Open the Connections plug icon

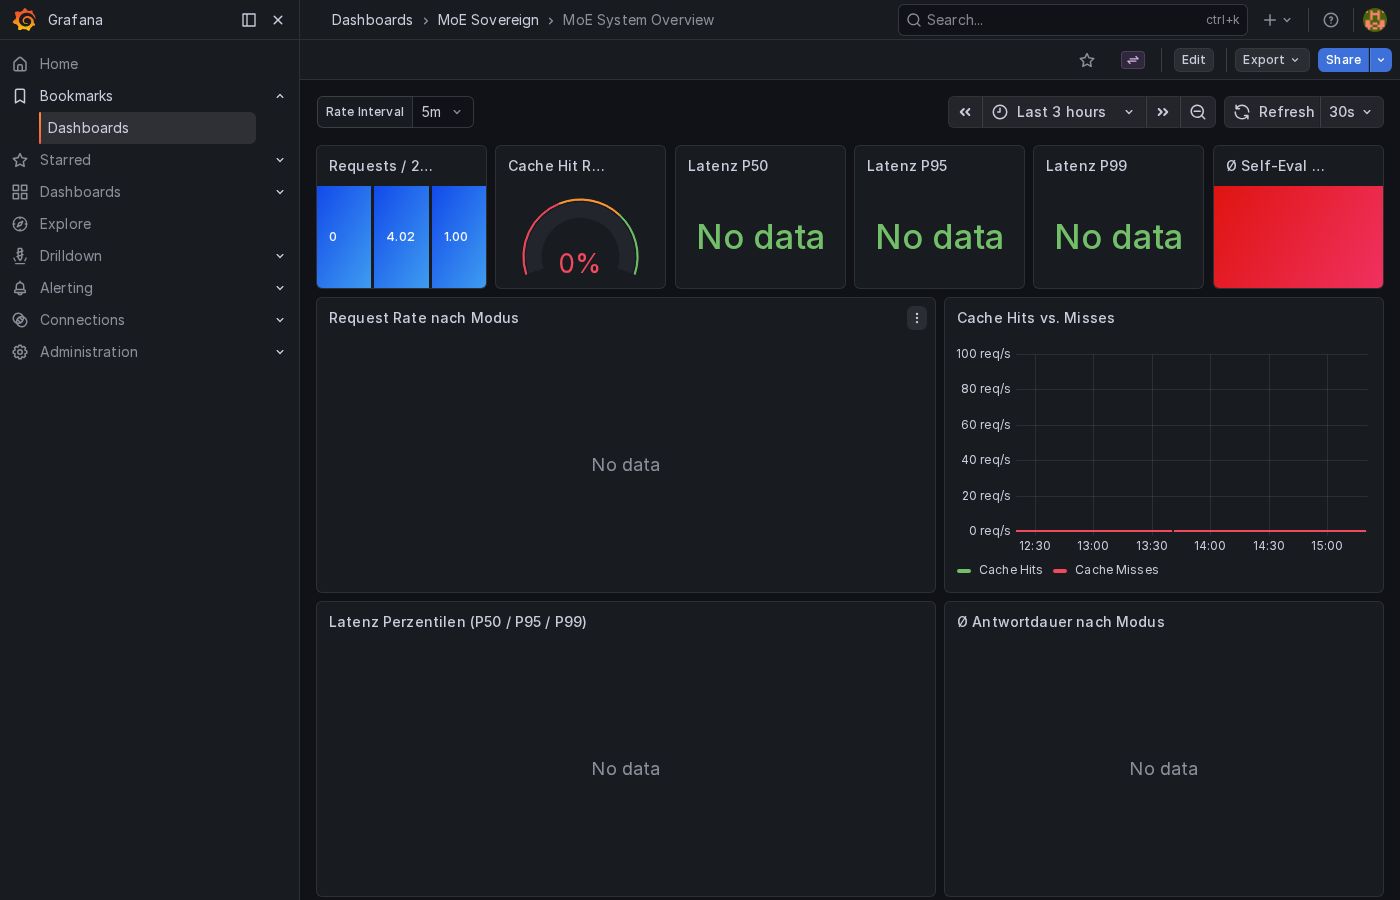pyautogui.click(x=19, y=320)
